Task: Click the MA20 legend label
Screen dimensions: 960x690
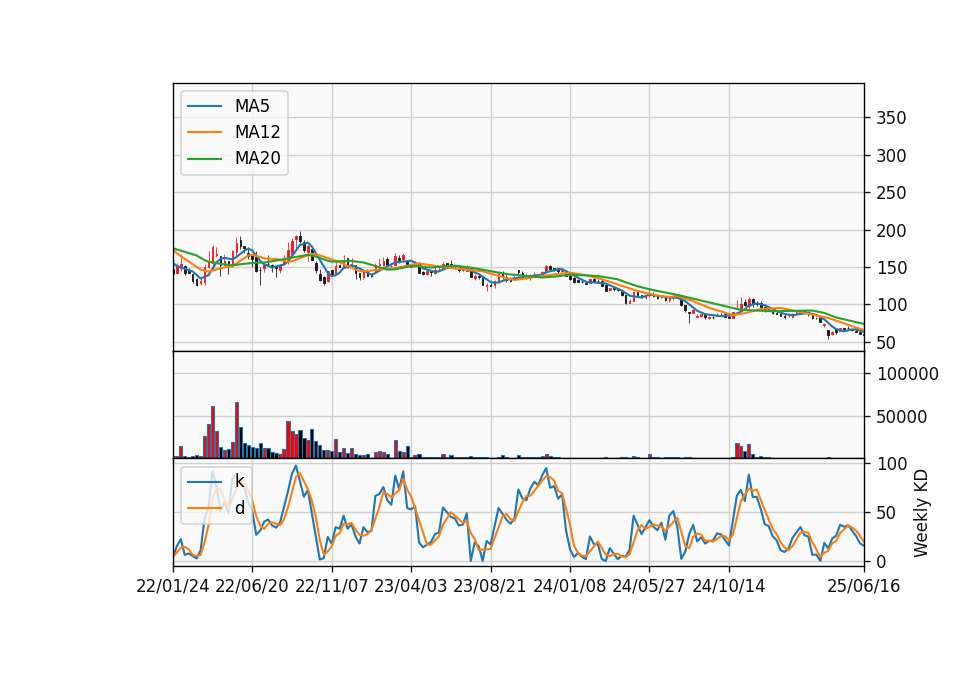Action: (257, 158)
